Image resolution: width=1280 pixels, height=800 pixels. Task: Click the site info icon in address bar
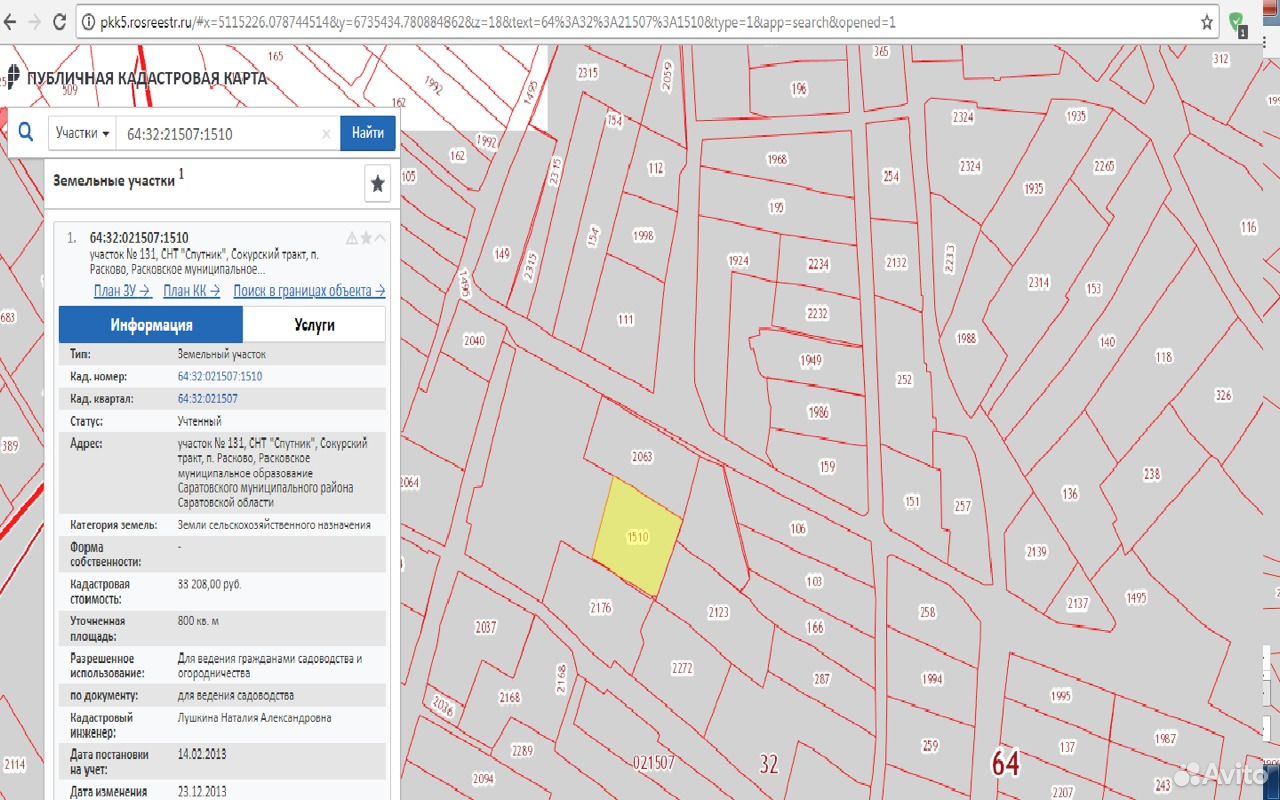click(x=90, y=21)
